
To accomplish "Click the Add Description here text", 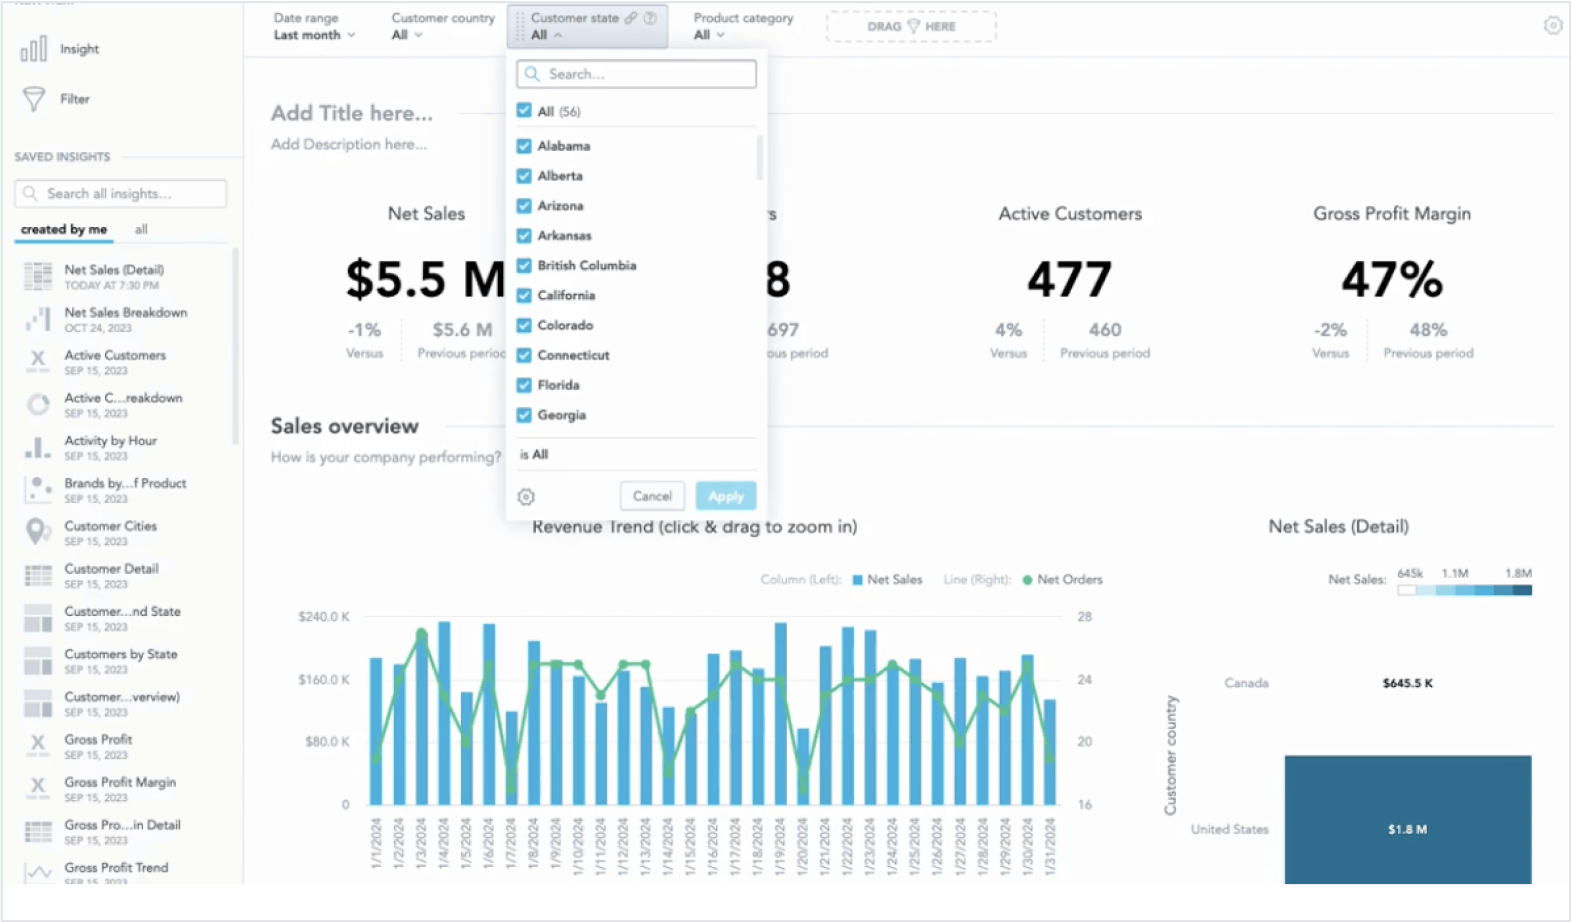I will pyautogui.click(x=349, y=144).
